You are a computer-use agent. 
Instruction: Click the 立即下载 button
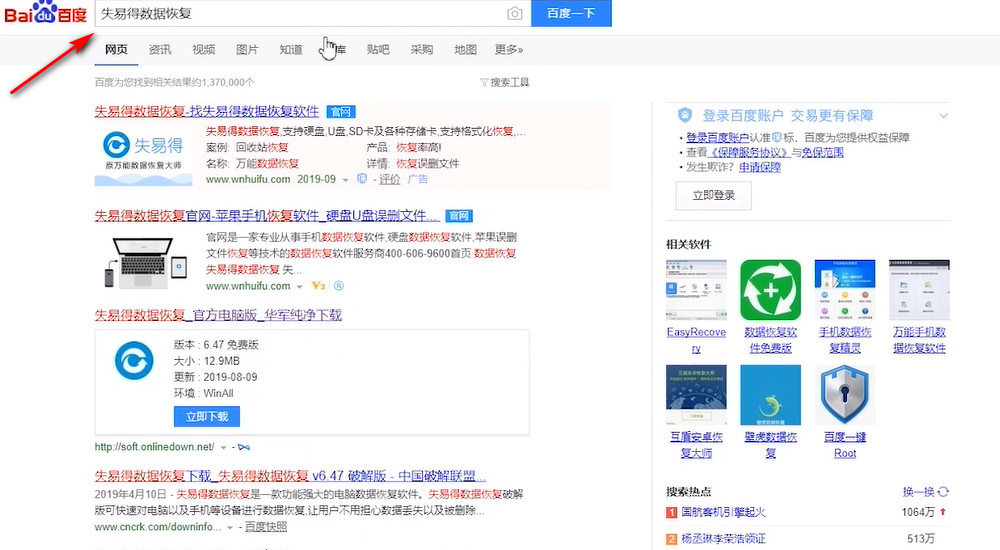207,416
